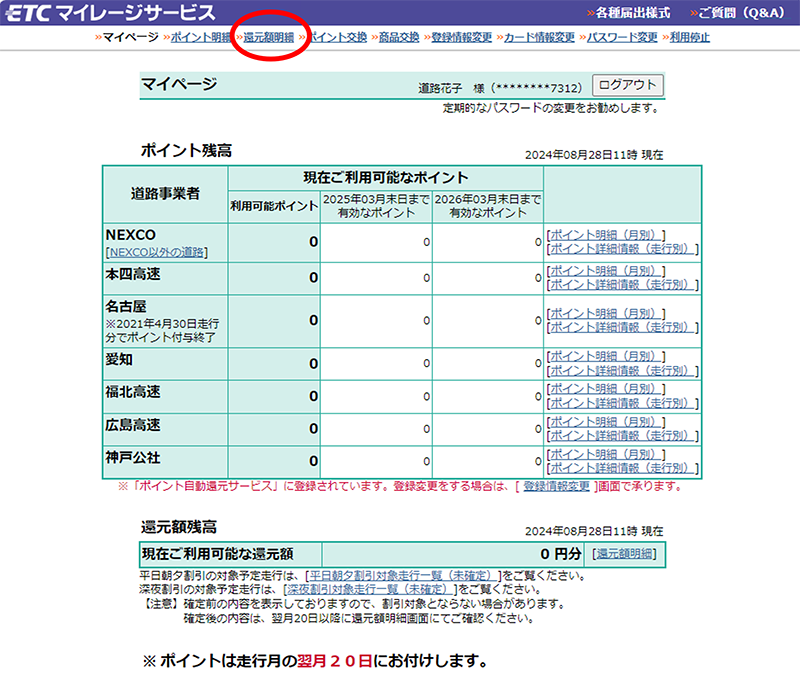Open ポイント明細(月別) for NEXCO row
This screenshot has width=800, height=687.
pyautogui.click(x=606, y=235)
